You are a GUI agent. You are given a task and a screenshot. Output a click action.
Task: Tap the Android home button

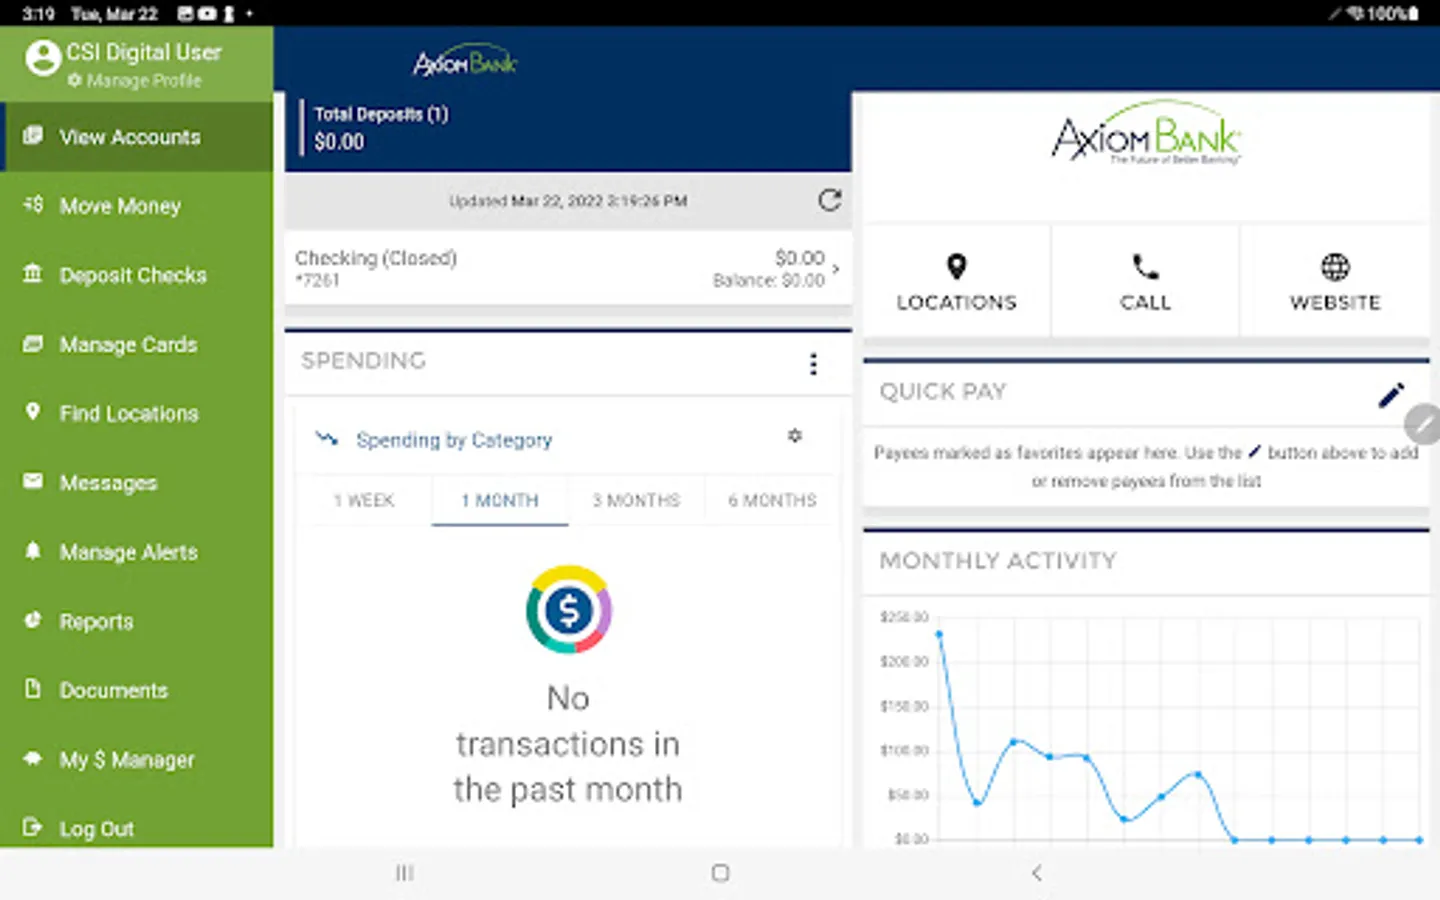click(720, 873)
